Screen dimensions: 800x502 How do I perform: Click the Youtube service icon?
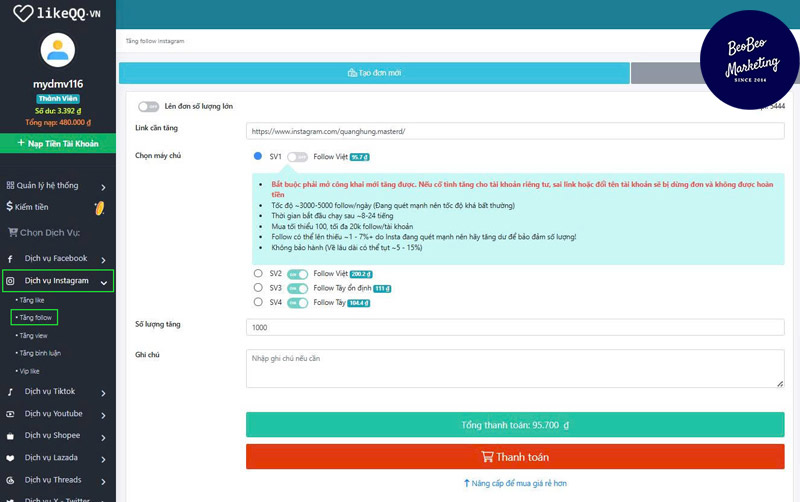10,414
